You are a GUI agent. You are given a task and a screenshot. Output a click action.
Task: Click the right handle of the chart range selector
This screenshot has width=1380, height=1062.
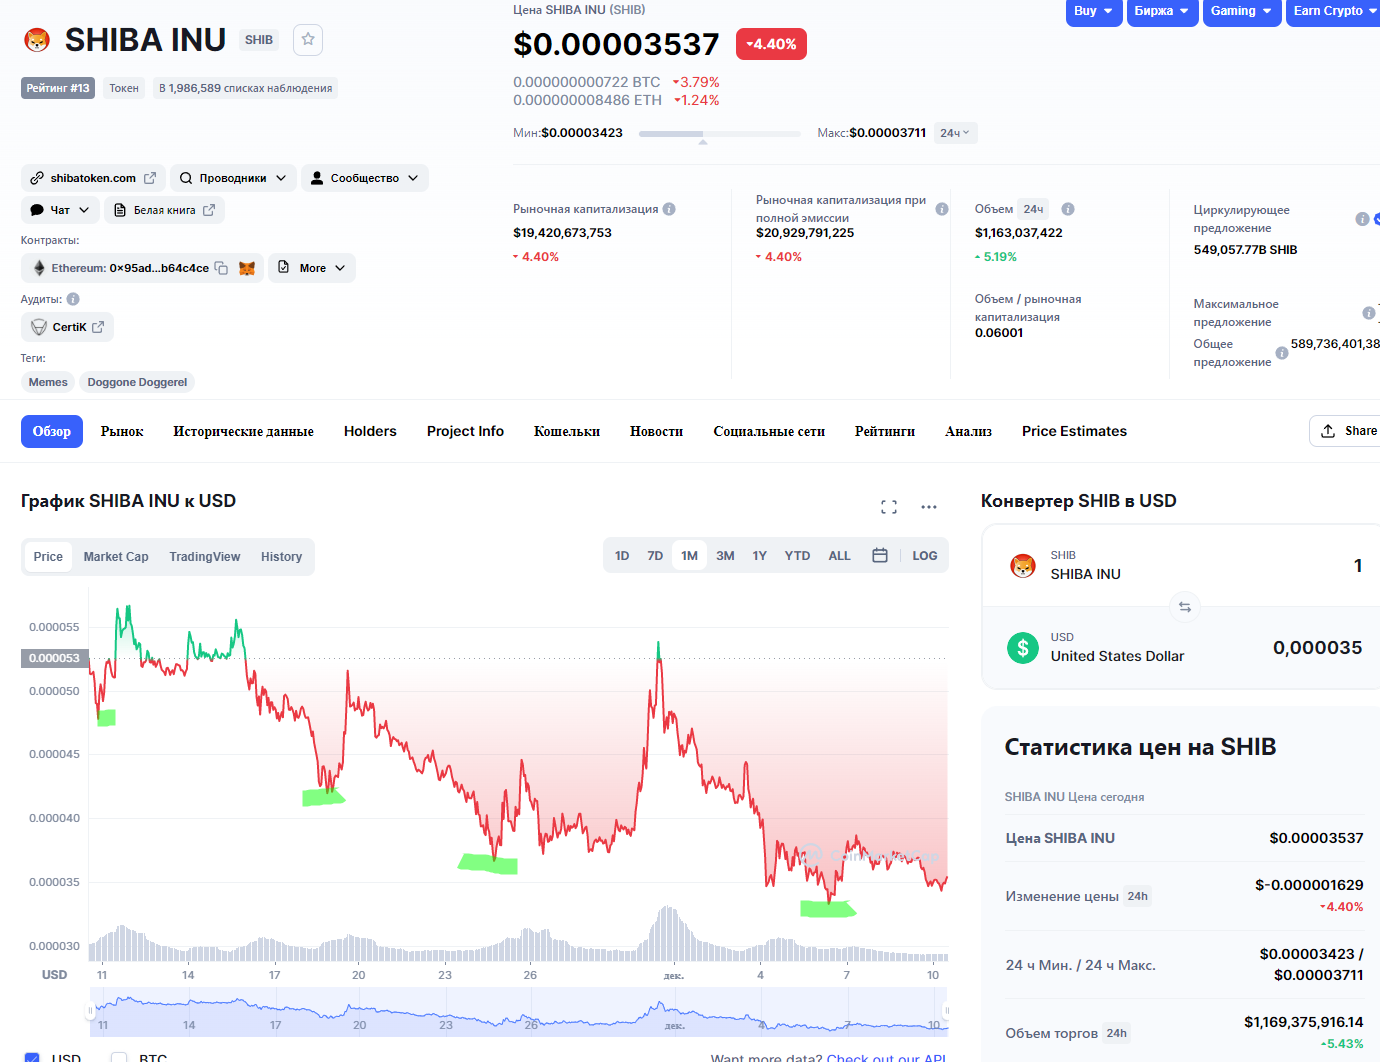(x=946, y=1011)
